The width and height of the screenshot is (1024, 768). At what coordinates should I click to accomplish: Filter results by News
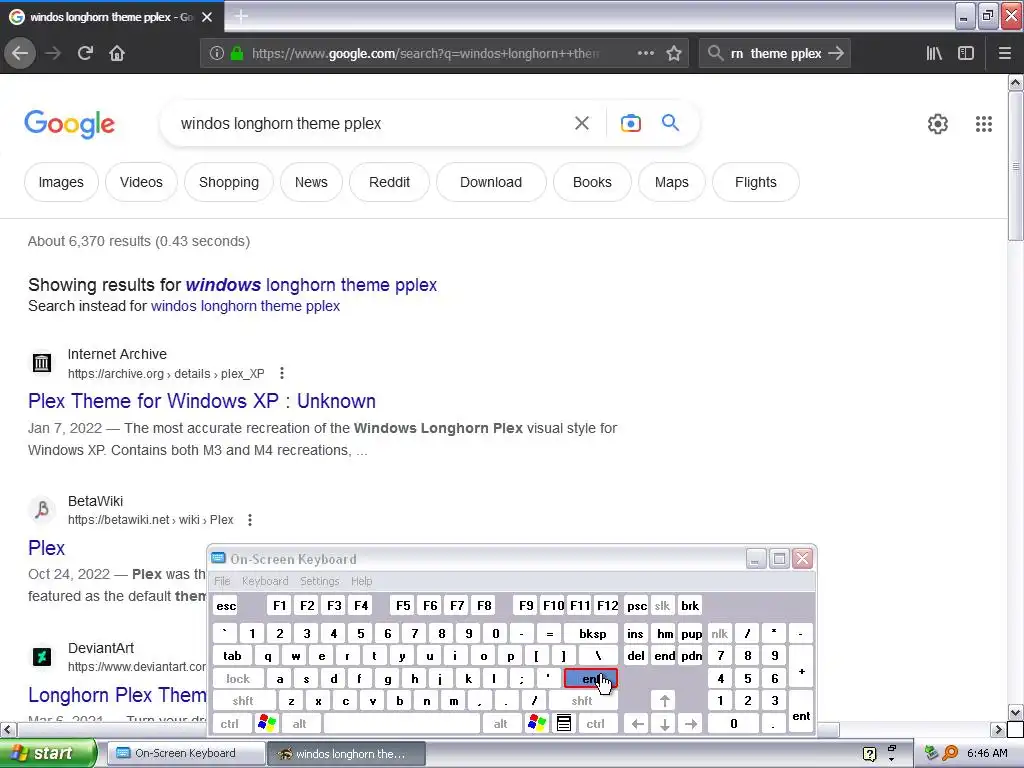[x=311, y=182]
